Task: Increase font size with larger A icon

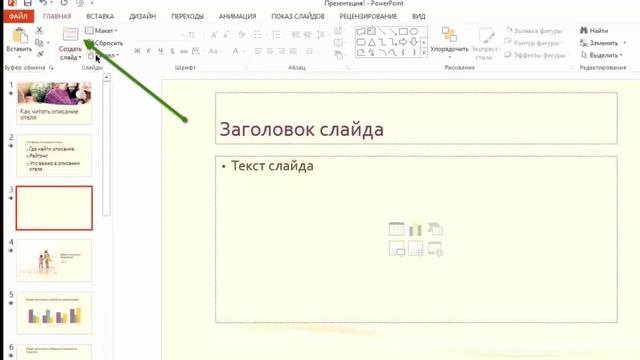Action: pyautogui.click(x=214, y=35)
